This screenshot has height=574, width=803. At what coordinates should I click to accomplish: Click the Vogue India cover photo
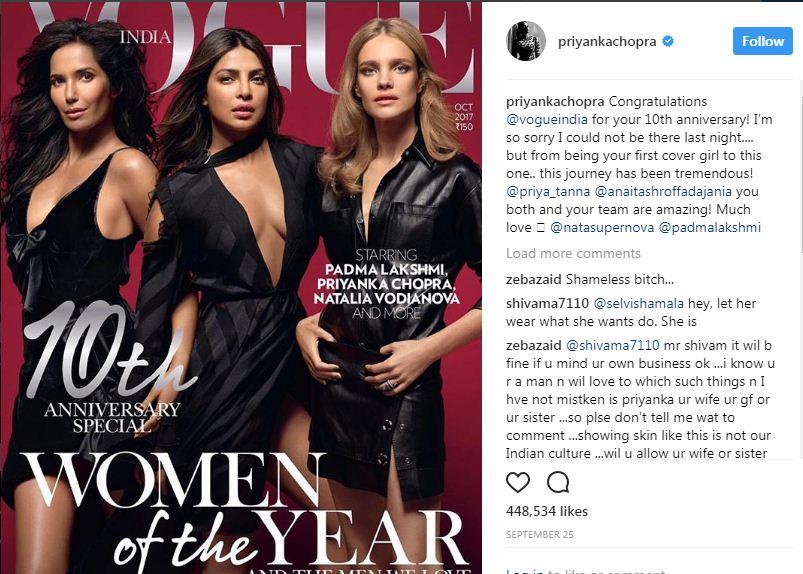point(241,287)
